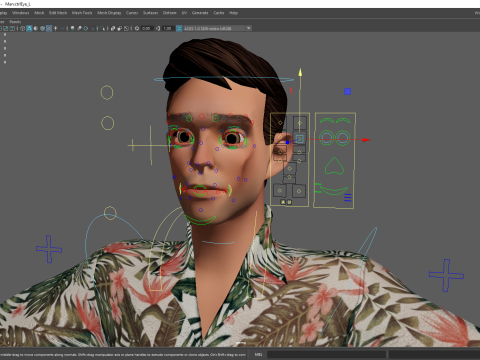
Task: Select the blue square control near face panel
Action: 347,91
